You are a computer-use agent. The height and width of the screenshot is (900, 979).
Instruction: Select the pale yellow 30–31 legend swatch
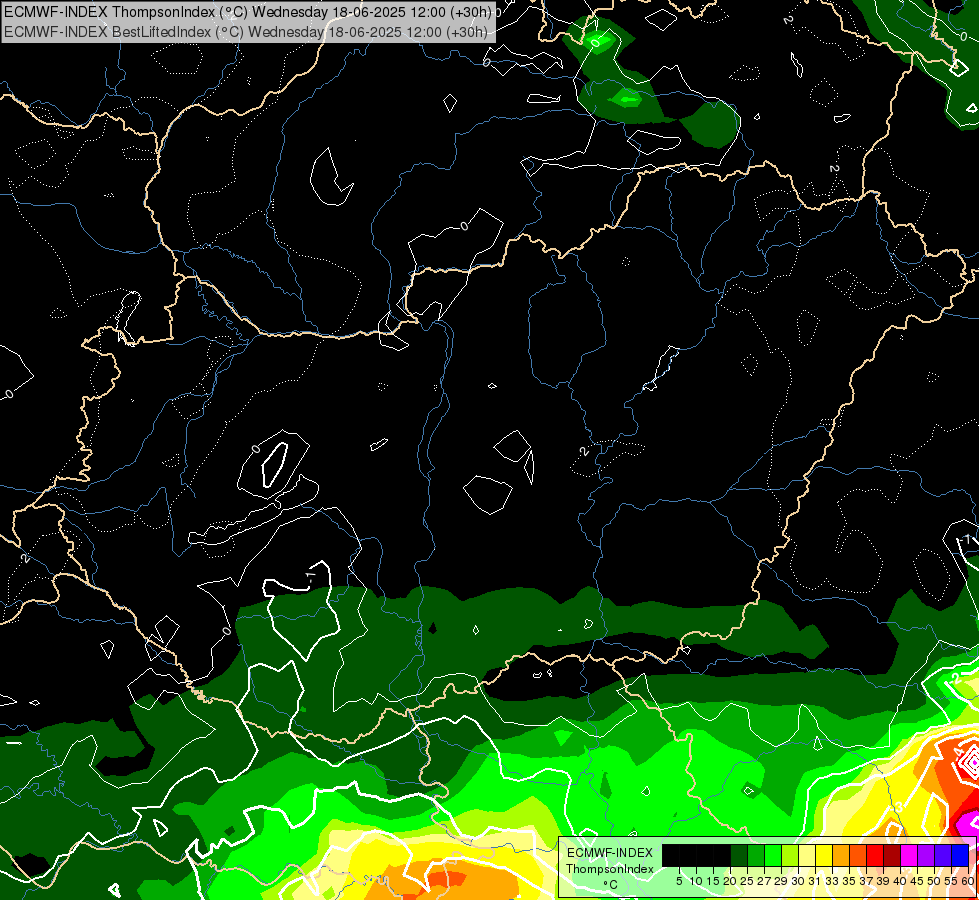tap(807, 856)
